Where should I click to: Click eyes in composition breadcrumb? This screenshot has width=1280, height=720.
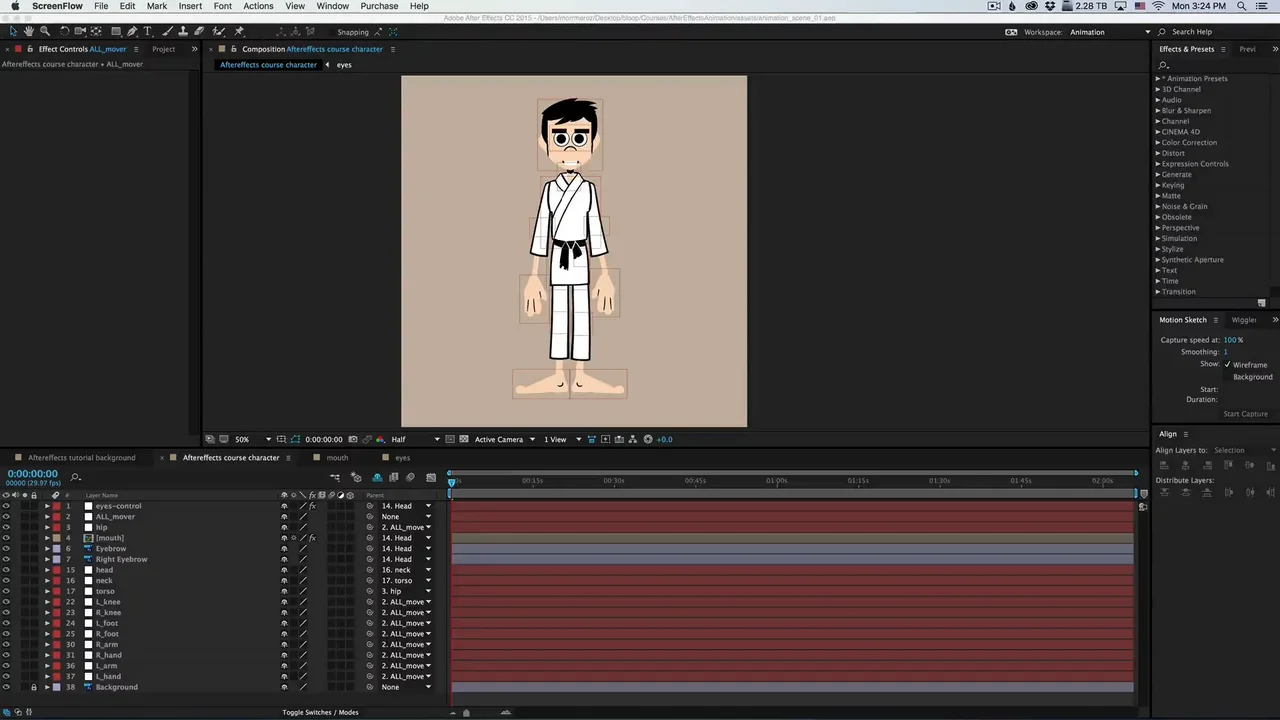344,65
